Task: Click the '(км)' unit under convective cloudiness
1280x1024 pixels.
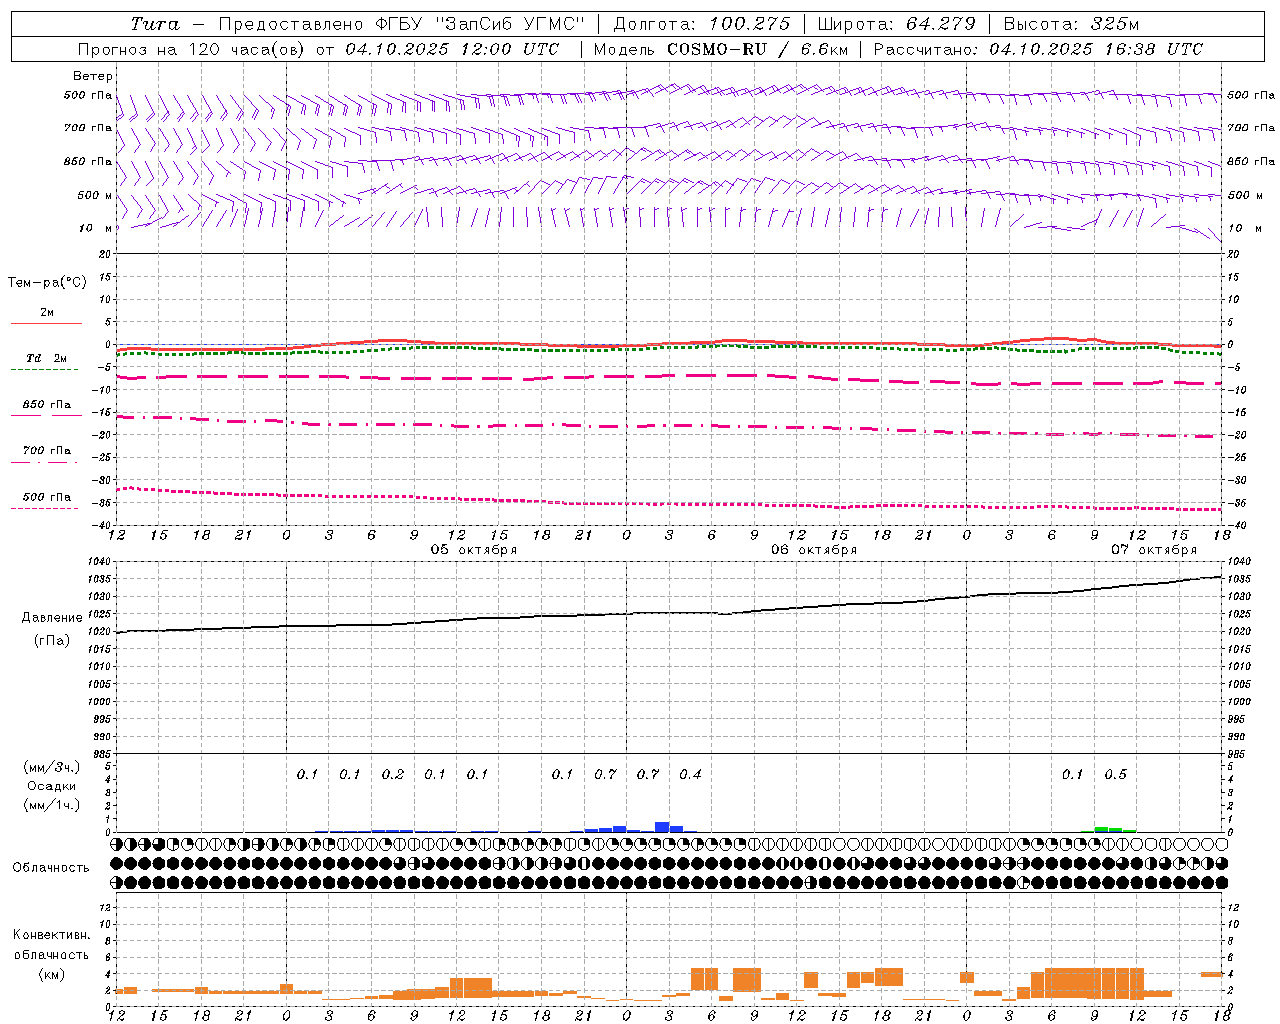Action: [x=51, y=974]
